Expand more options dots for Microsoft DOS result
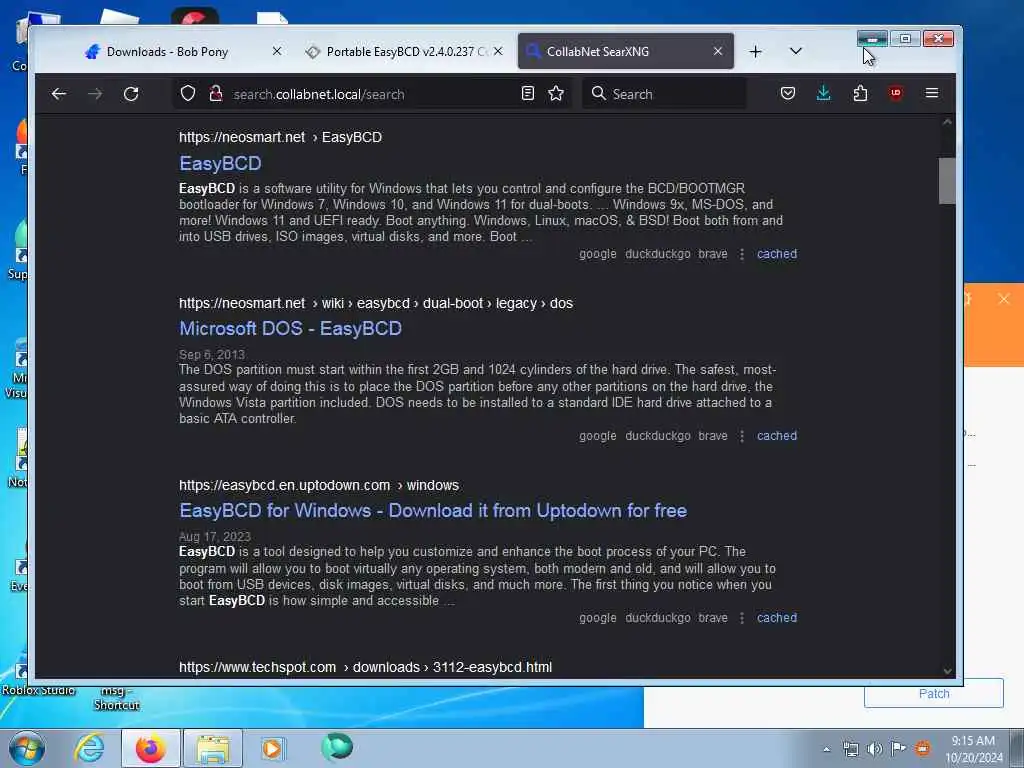 click(742, 436)
